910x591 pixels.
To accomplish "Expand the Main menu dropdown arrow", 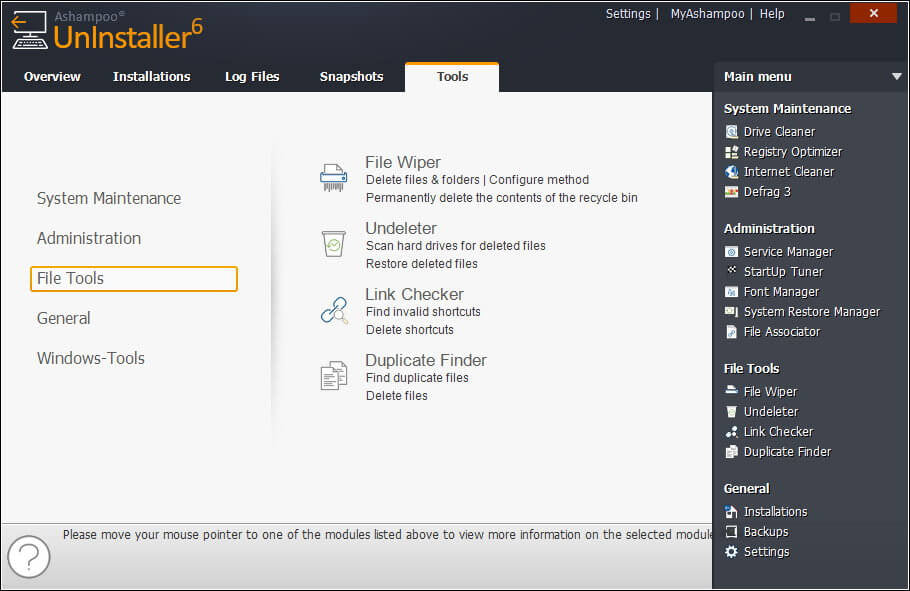I will click(x=896, y=77).
